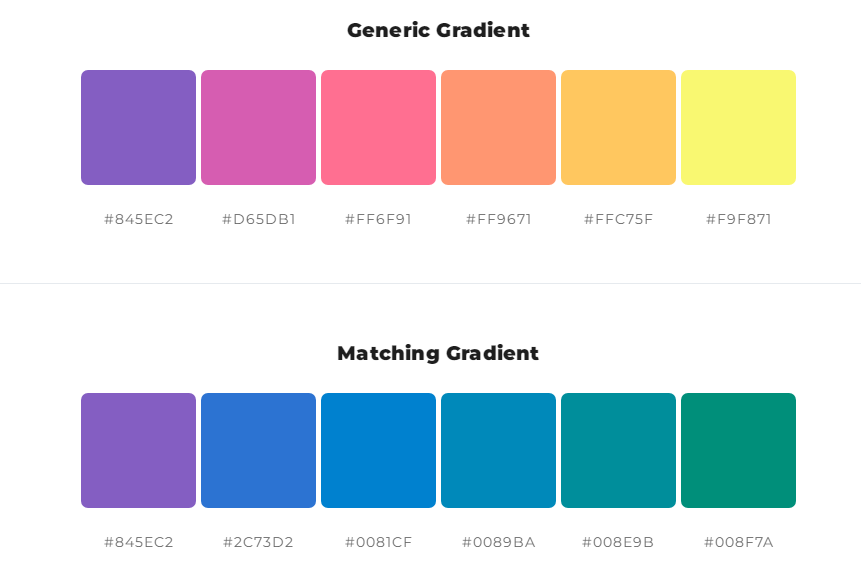This screenshot has height=570, width=861.
Task: Select the #0081CF hex code text
Action: point(378,542)
